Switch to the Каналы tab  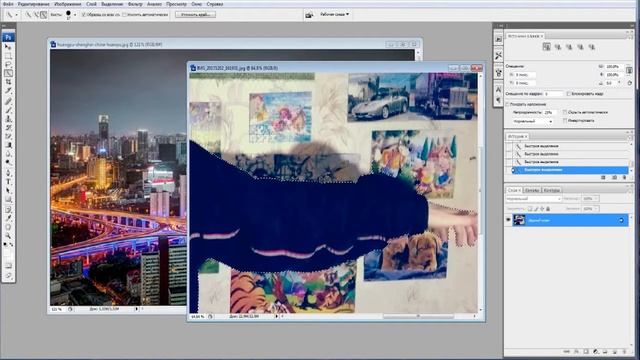pyautogui.click(x=532, y=190)
